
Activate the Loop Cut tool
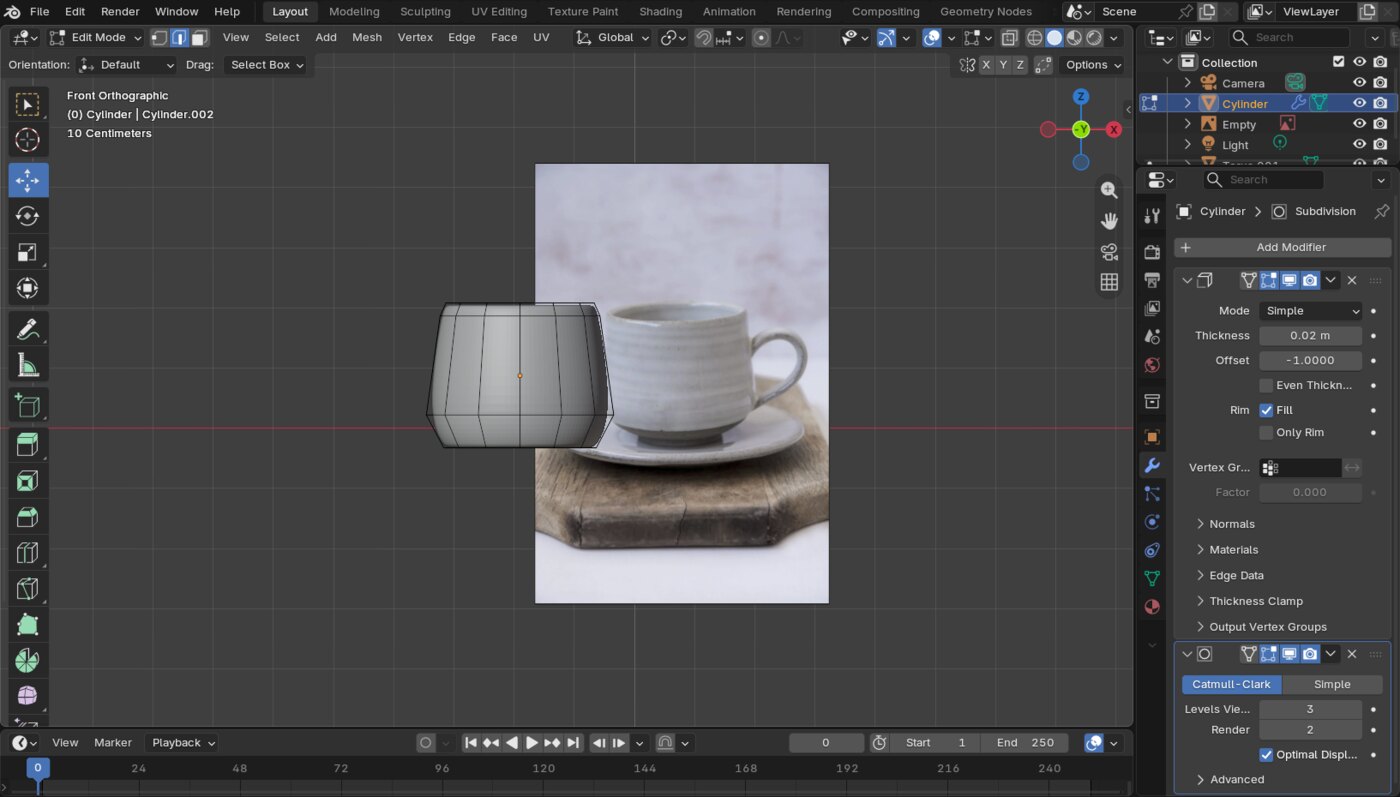[x=28, y=553]
